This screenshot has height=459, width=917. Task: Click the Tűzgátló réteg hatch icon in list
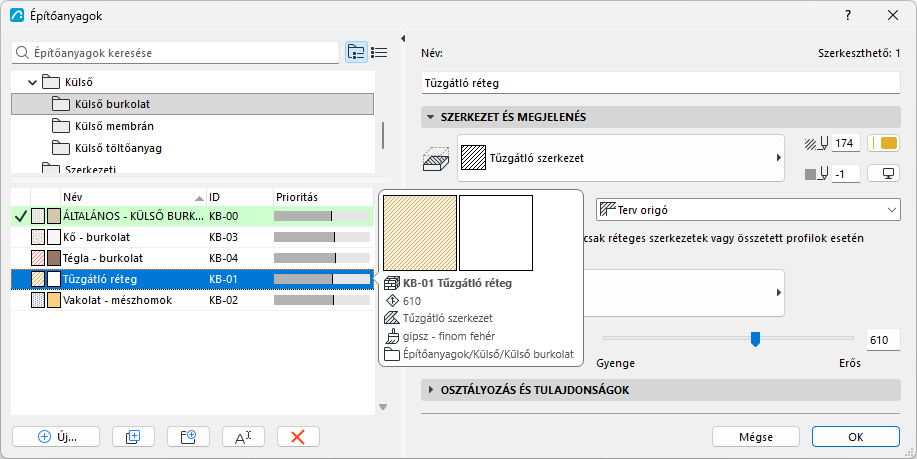(37, 279)
